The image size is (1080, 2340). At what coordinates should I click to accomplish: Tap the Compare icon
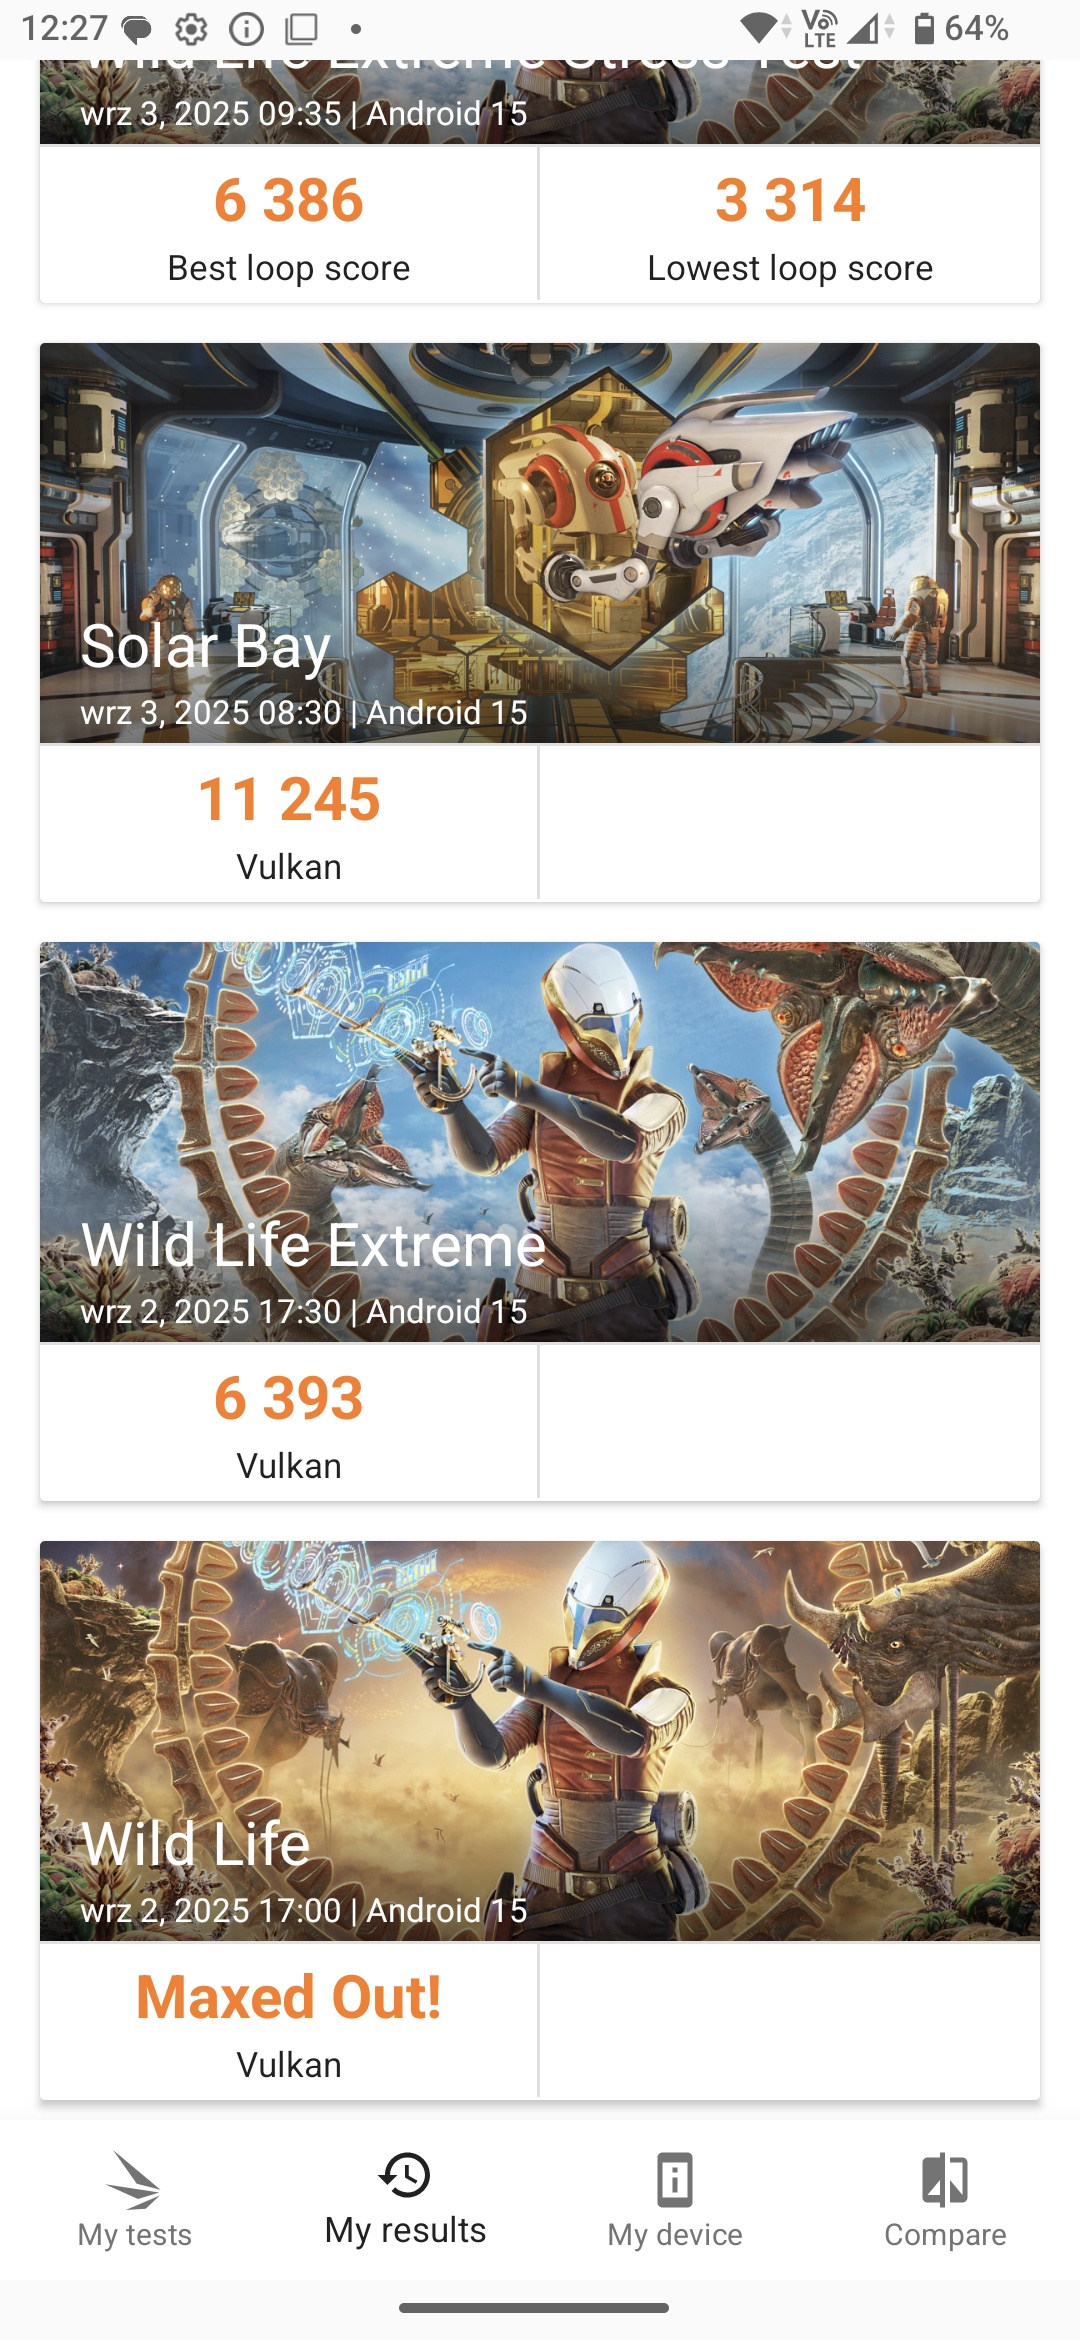945,2180
